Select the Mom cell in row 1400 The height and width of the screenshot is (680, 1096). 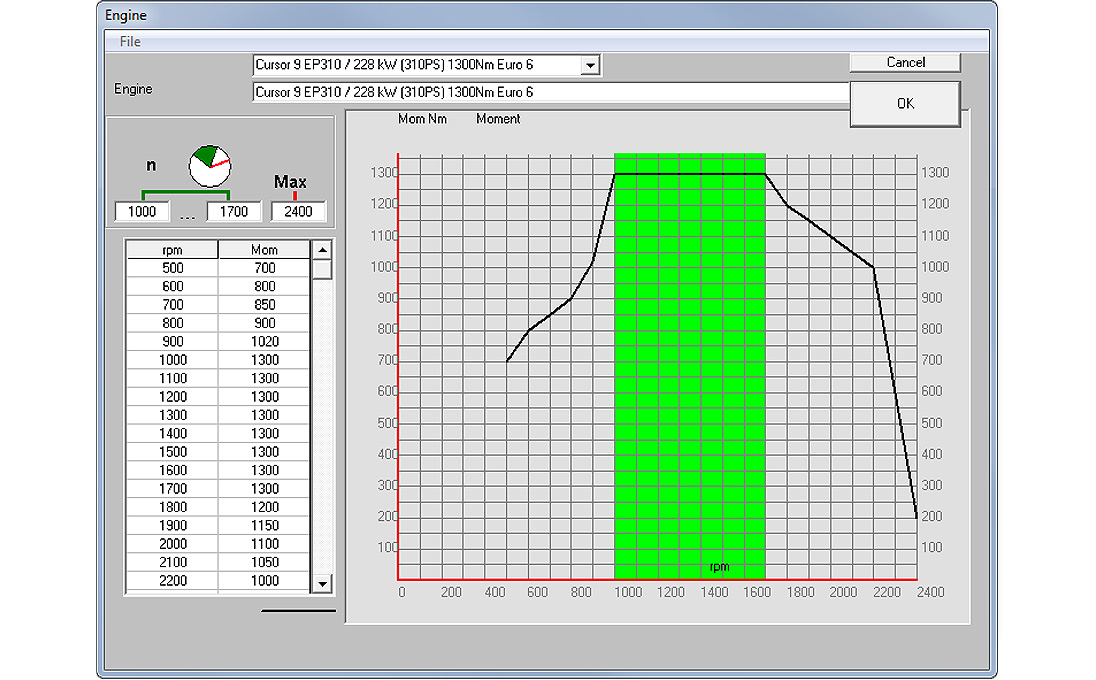(x=264, y=434)
